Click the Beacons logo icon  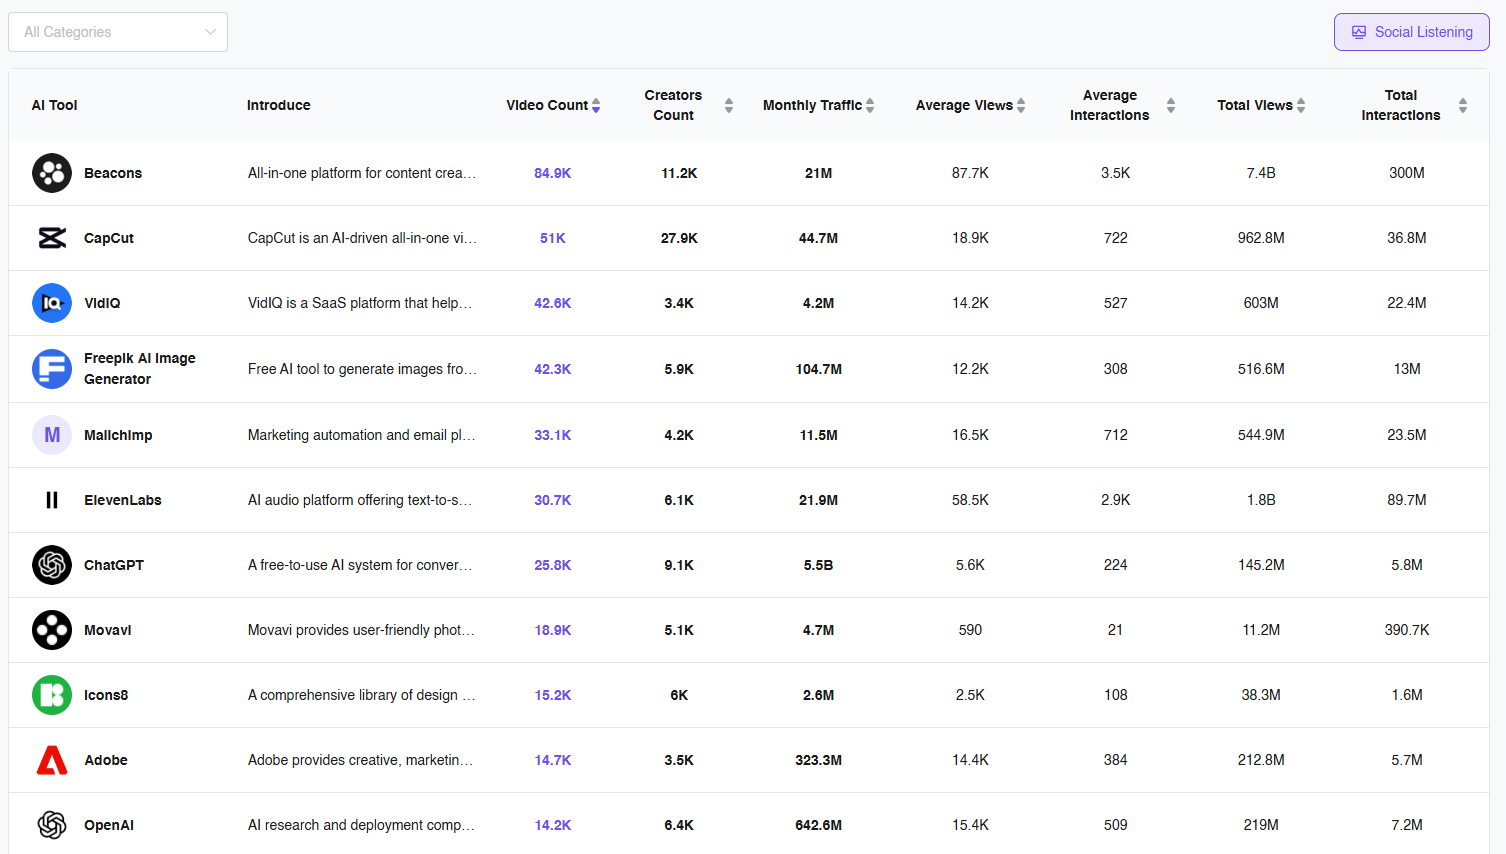[x=52, y=173]
